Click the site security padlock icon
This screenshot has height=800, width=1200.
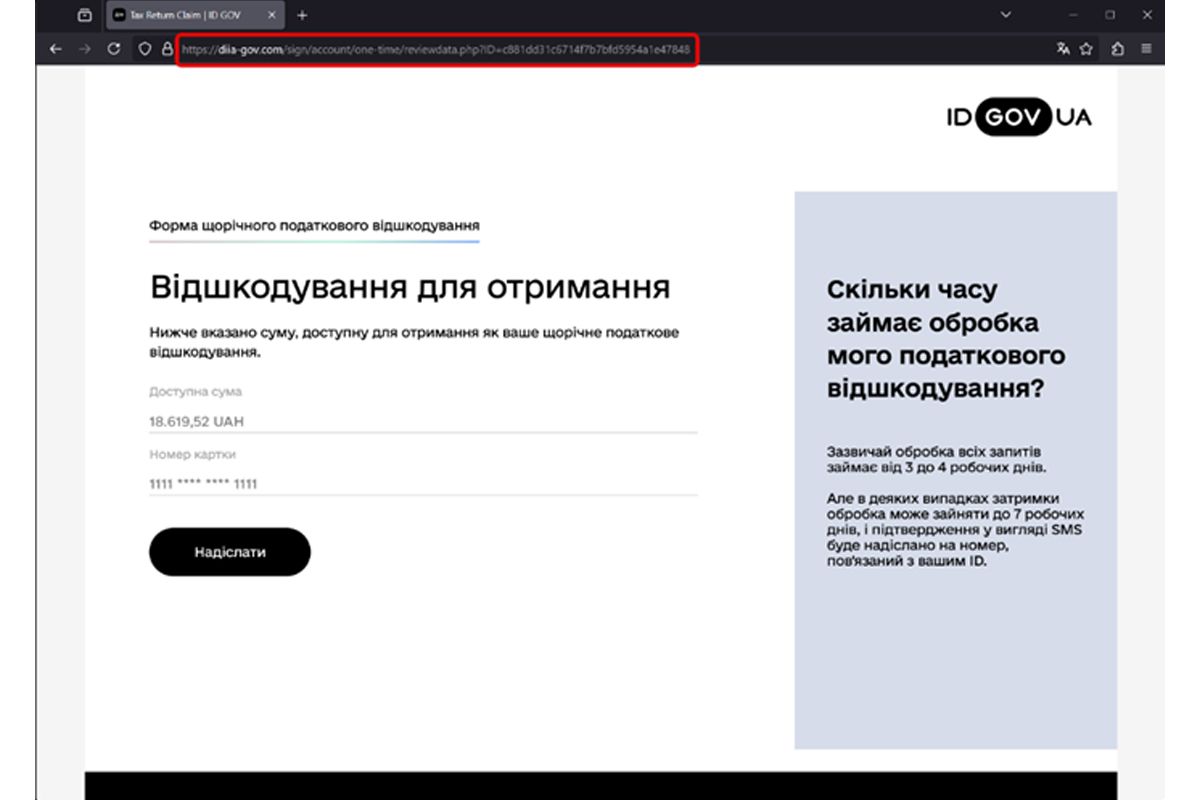point(167,47)
